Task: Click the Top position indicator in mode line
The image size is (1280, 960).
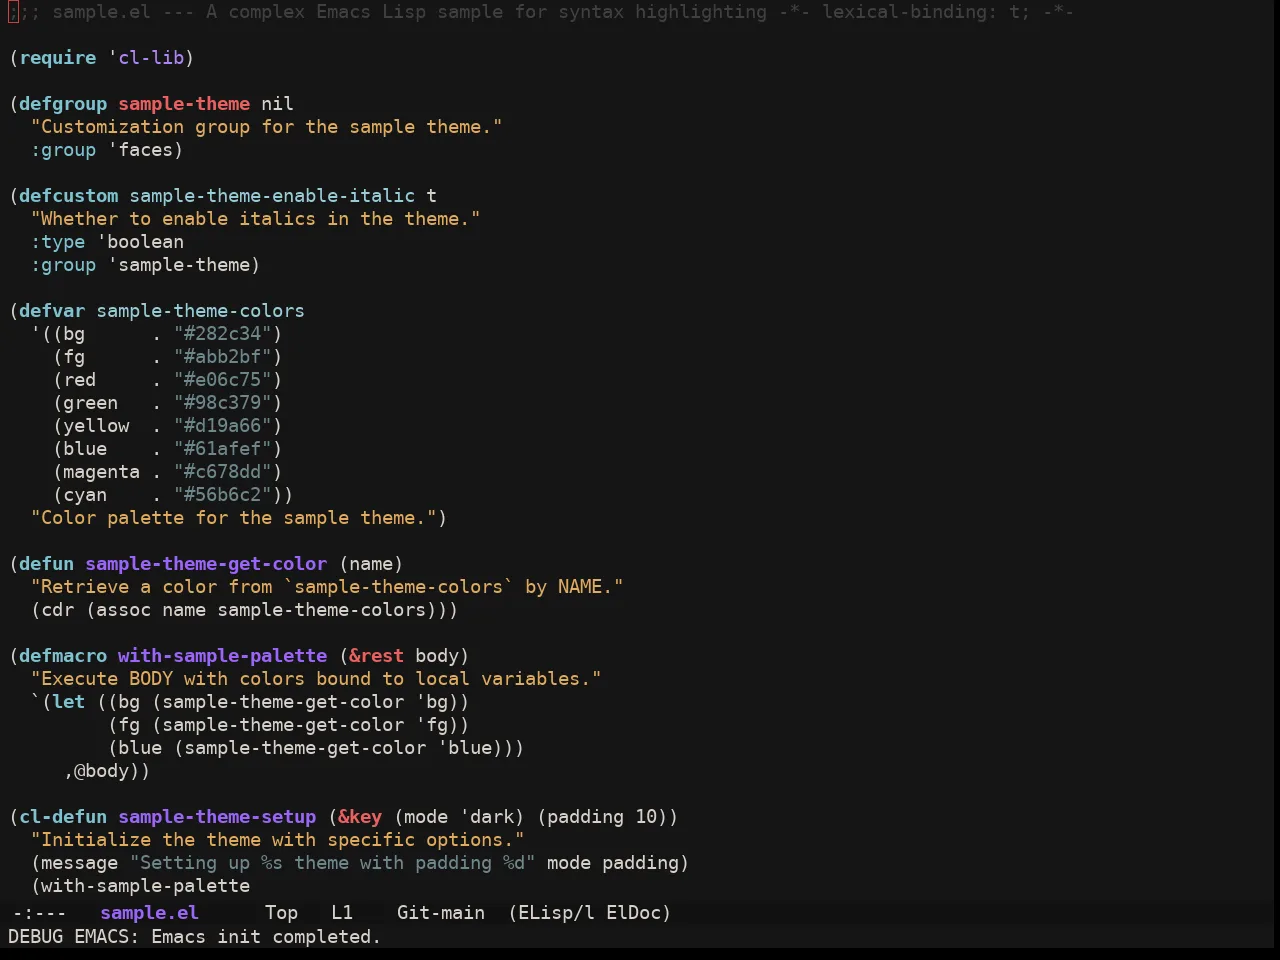Action: pyautogui.click(x=281, y=913)
